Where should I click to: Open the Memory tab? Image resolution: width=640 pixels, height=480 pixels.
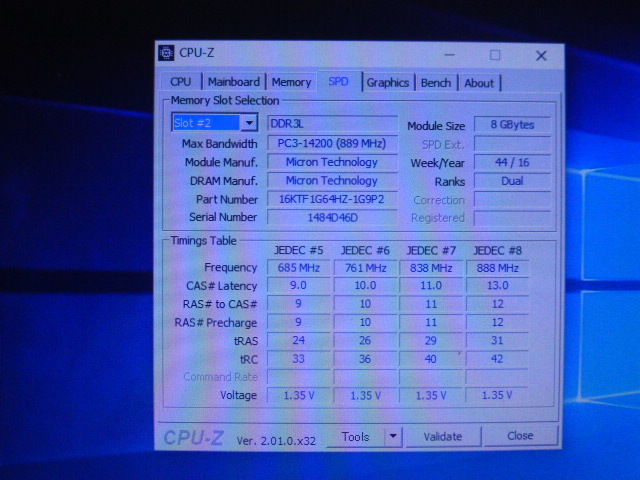click(x=291, y=82)
